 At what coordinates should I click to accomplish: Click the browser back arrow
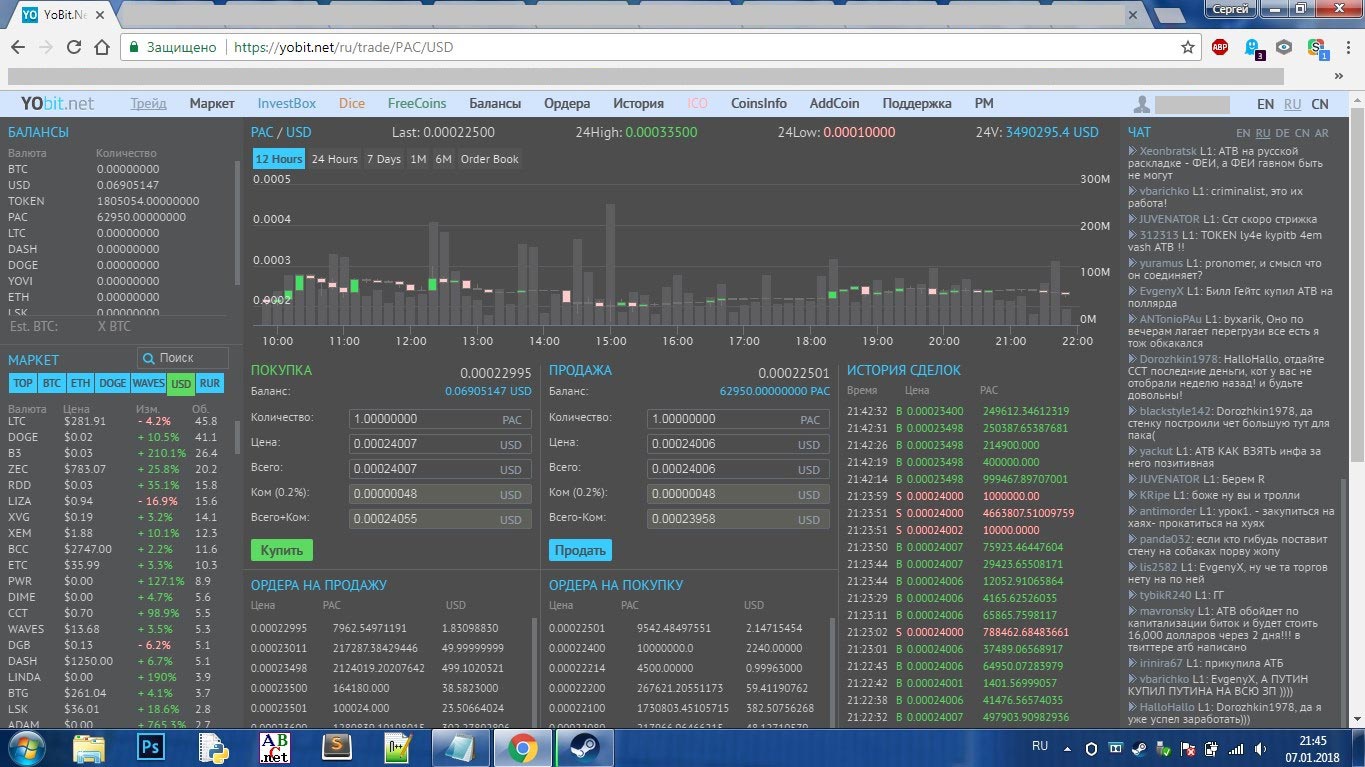(x=18, y=47)
